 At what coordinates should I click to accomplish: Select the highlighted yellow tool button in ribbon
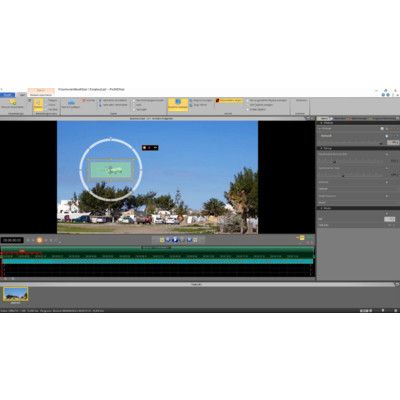tap(38, 105)
